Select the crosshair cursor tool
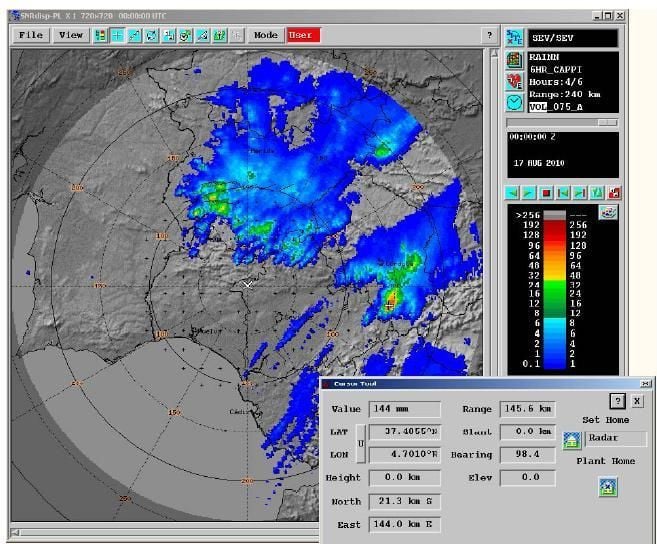Viewport: 657px width, 544px height. point(118,36)
